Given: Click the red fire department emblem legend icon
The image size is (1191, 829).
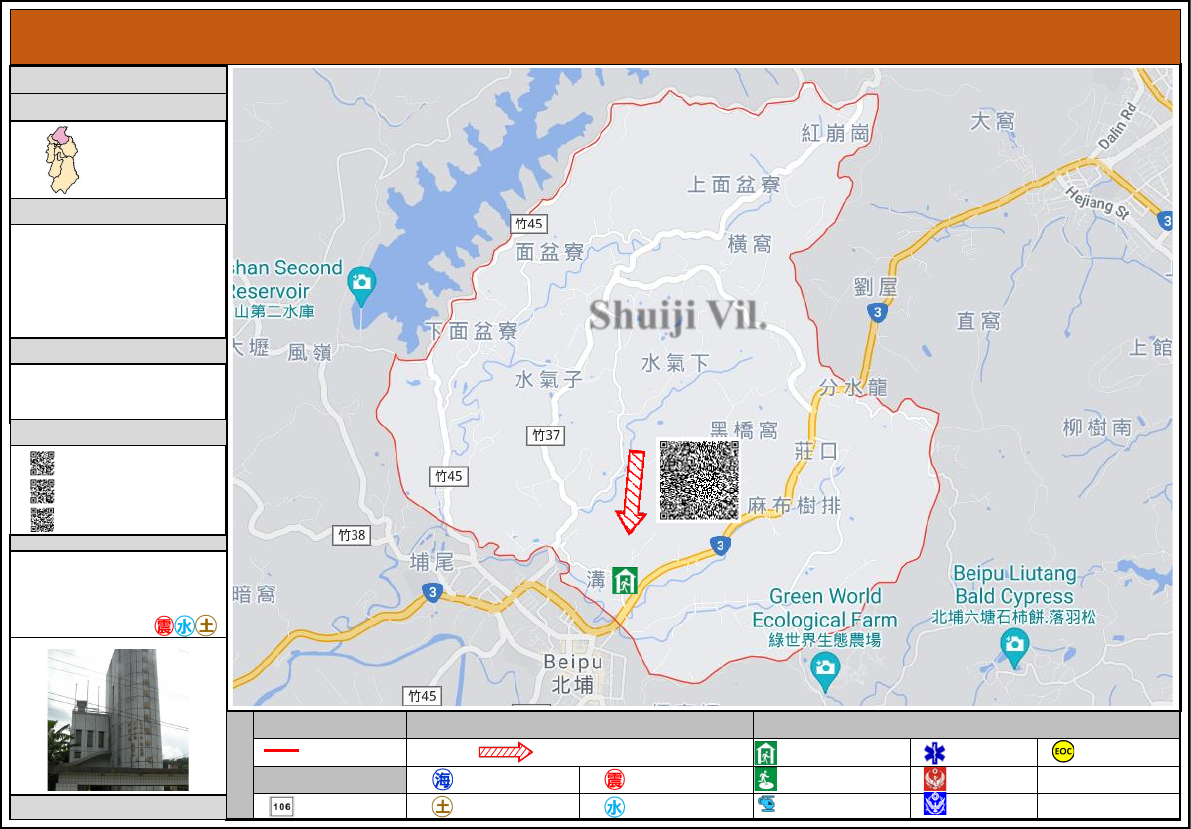Looking at the screenshot, I should pyautogui.click(x=934, y=779).
